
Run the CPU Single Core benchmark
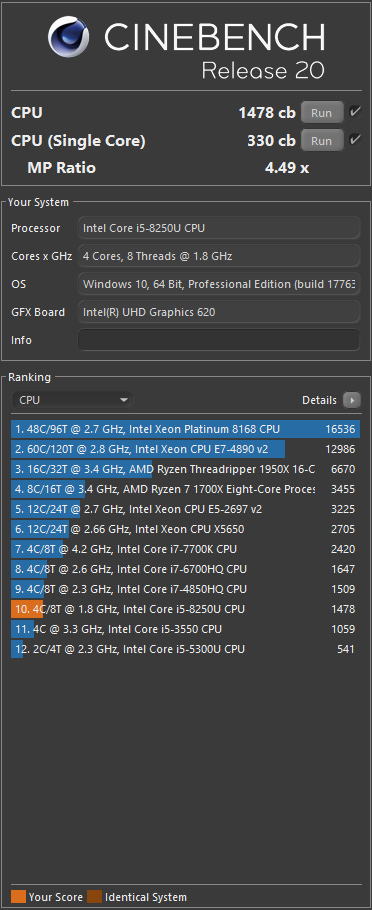(322, 140)
